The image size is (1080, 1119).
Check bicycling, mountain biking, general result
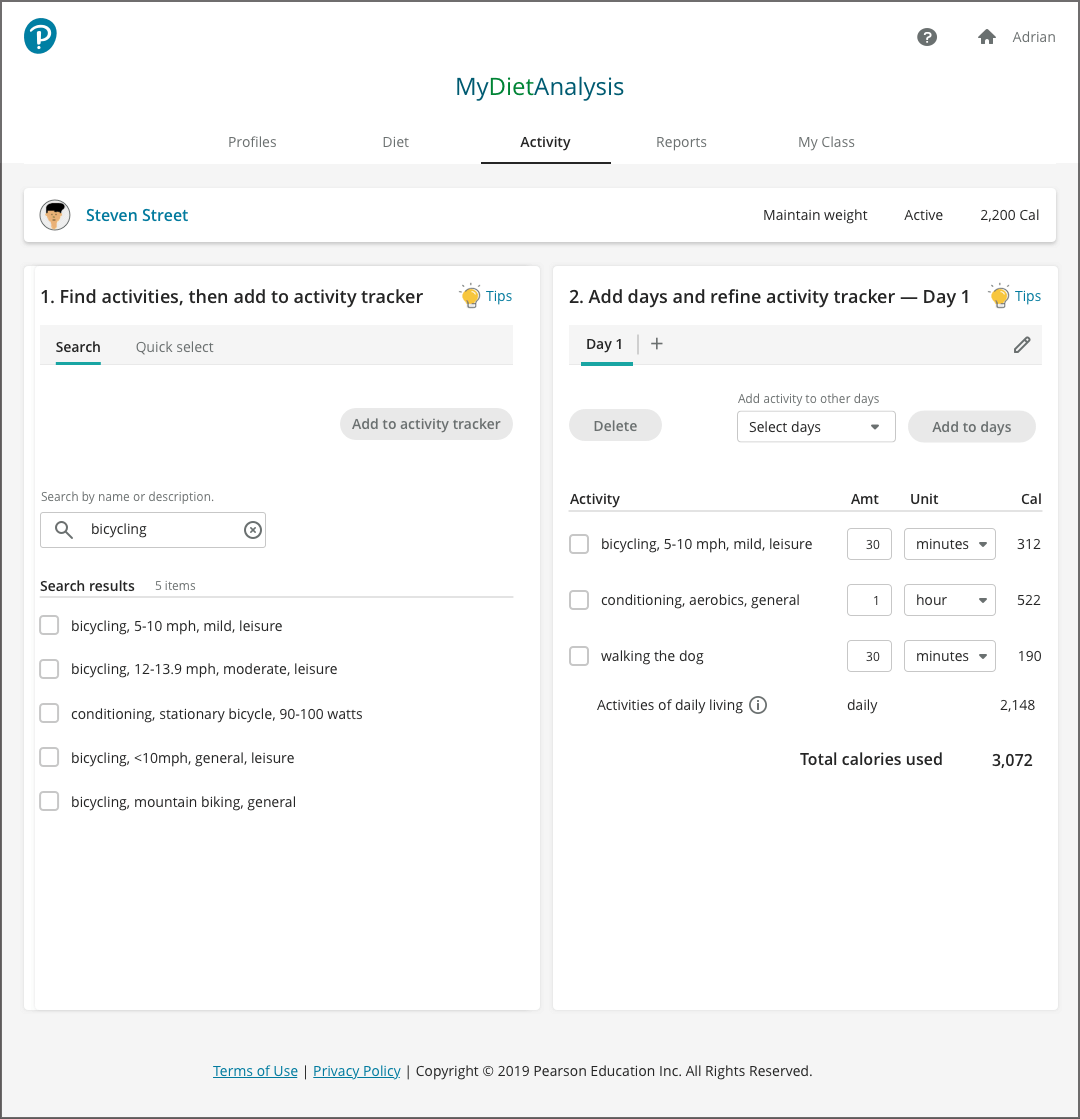tap(49, 801)
